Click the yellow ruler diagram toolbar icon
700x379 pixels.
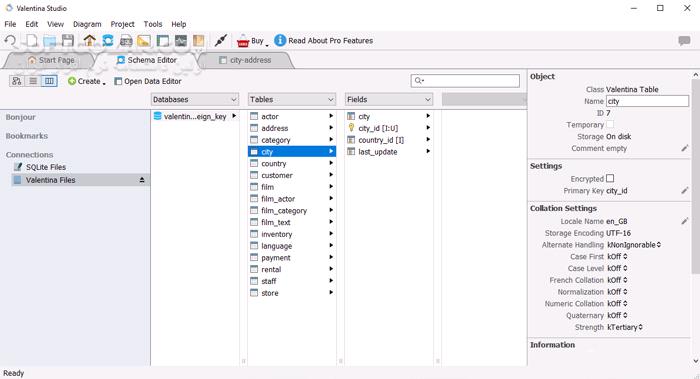coord(144,41)
